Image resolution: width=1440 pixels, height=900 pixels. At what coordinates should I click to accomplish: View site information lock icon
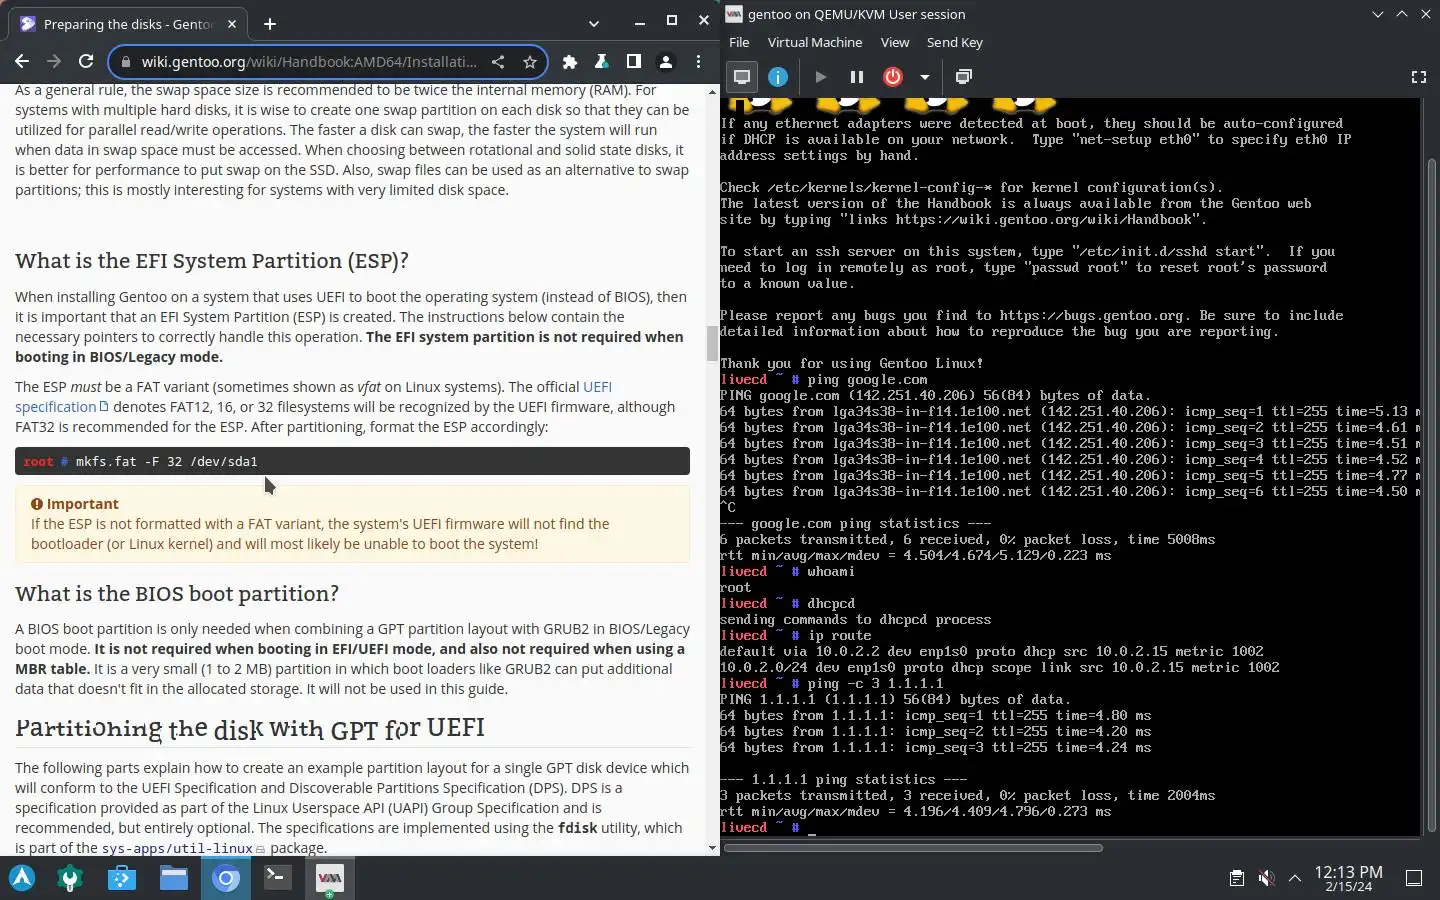pyautogui.click(x=125, y=62)
